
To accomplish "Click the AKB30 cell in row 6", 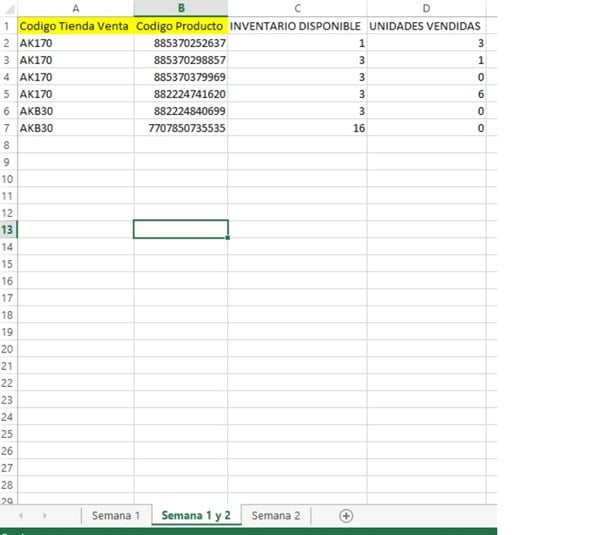I will click(76, 111).
